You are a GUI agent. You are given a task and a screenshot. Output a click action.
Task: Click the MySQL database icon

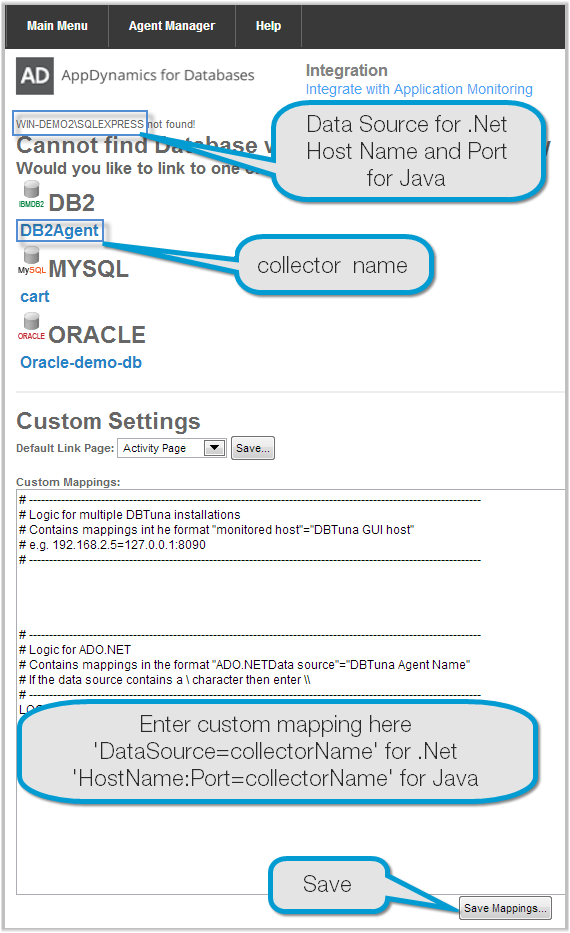32,260
